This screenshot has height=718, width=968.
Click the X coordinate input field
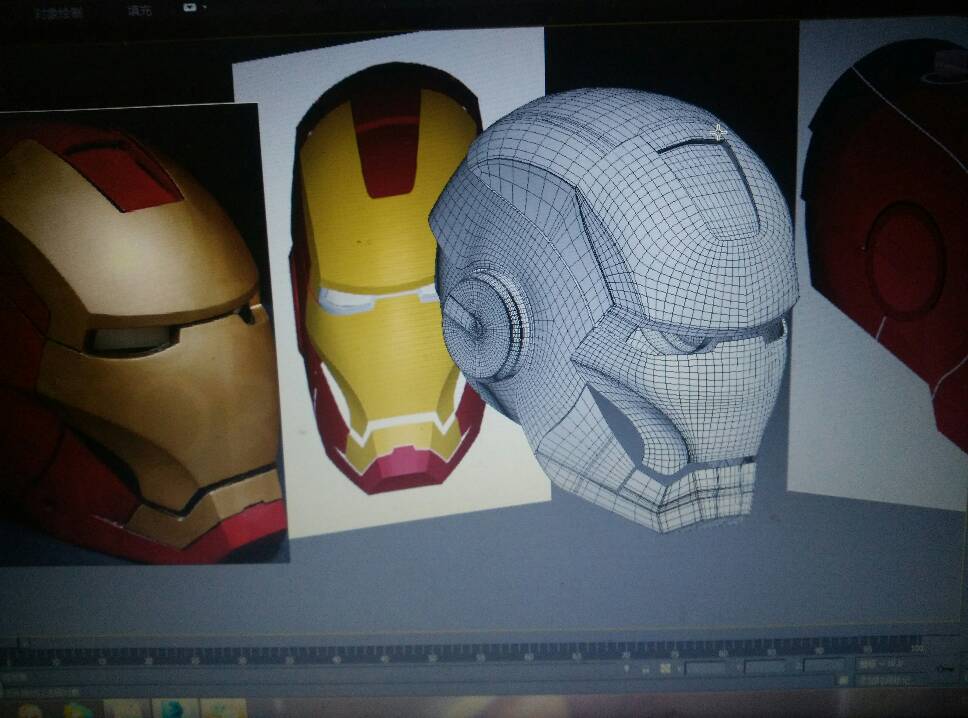point(705,667)
